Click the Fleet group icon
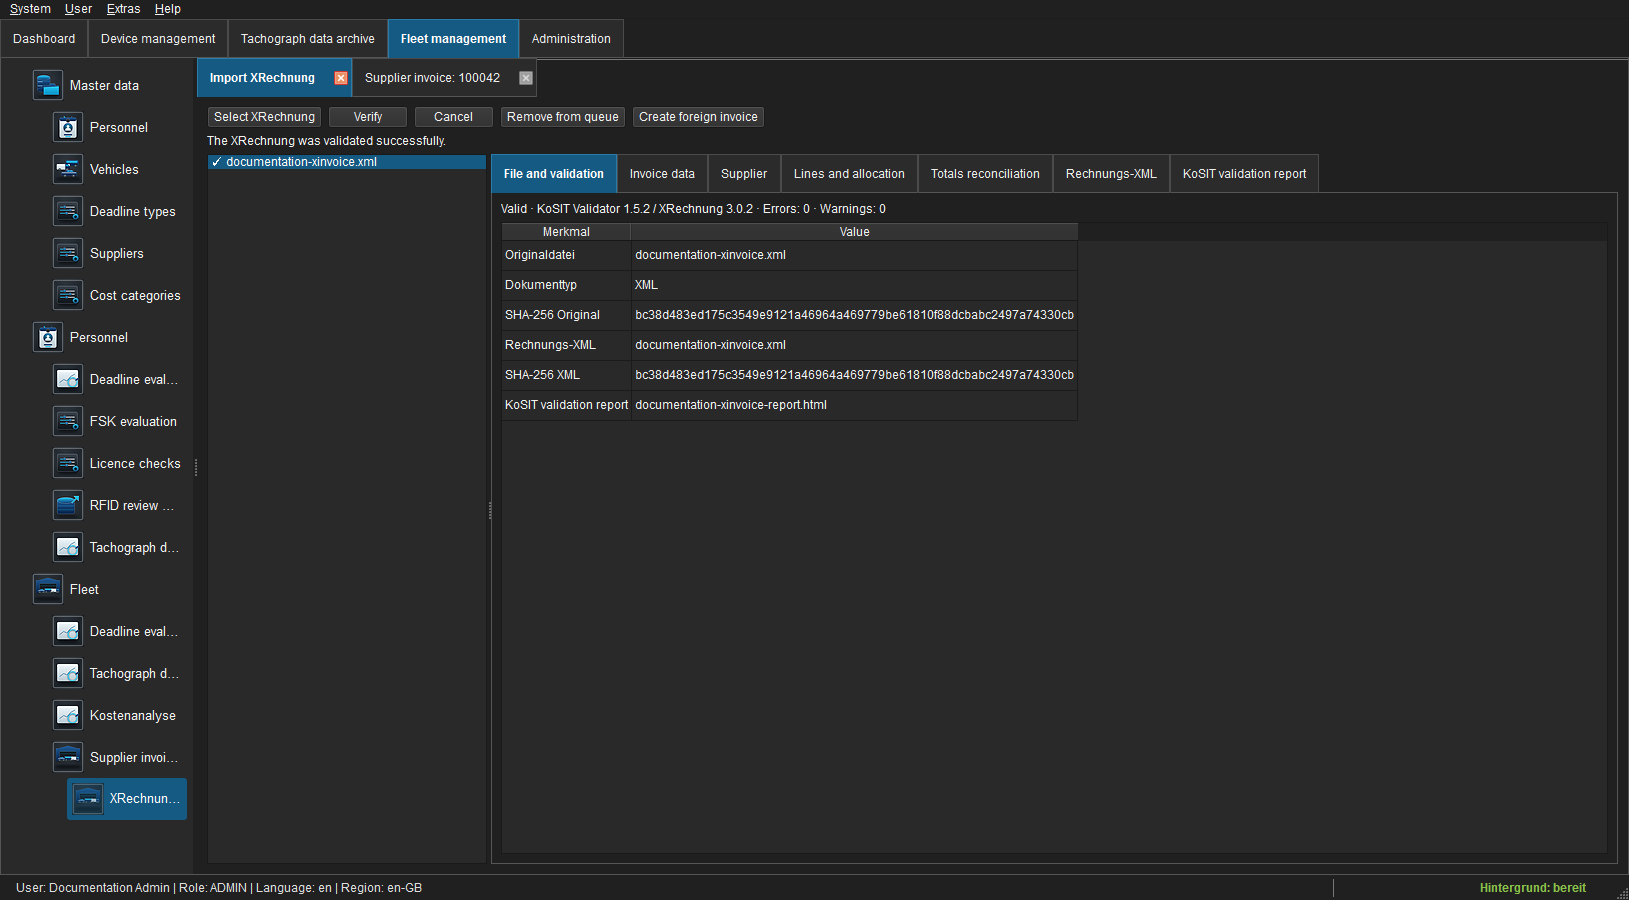 tap(48, 589)
